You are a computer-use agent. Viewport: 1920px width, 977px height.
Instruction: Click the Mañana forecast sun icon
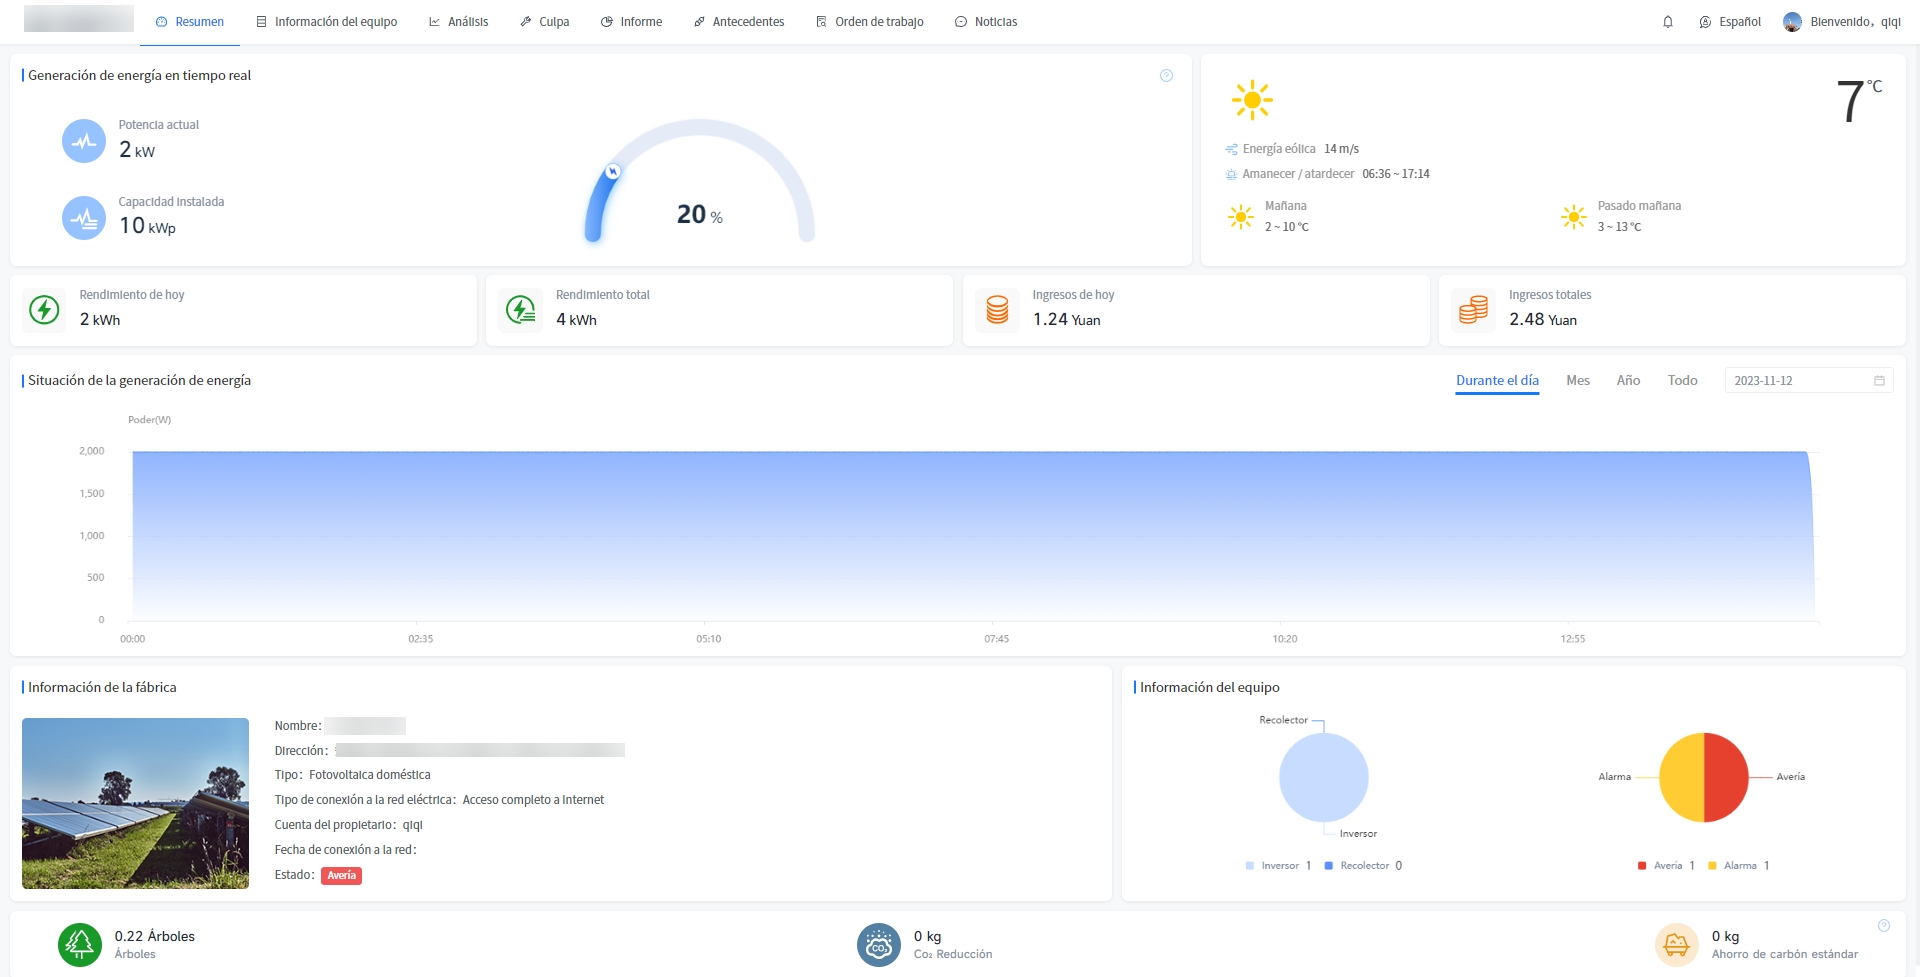click(x=1241, y=217)
